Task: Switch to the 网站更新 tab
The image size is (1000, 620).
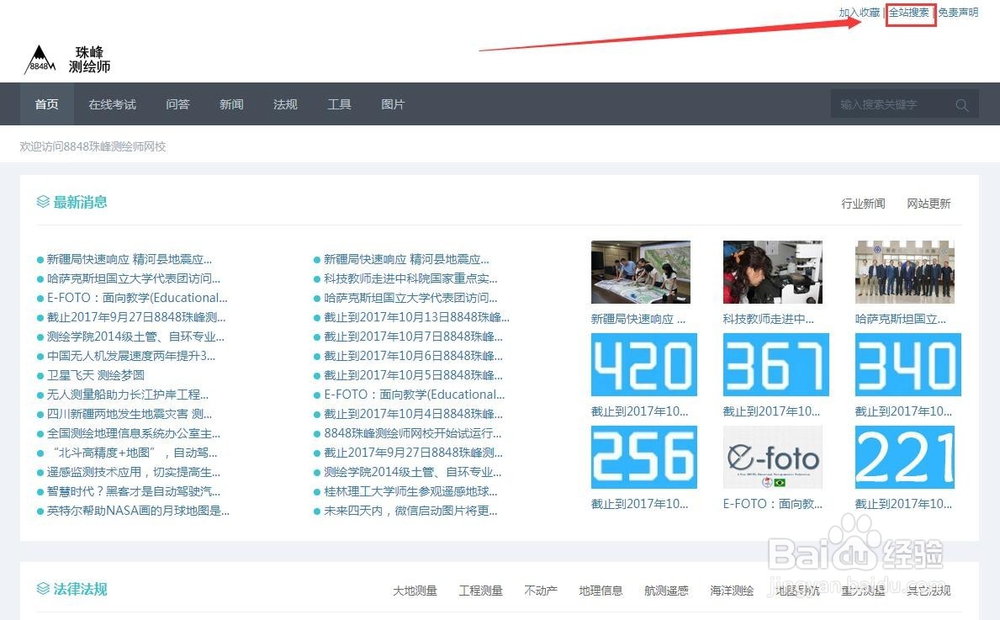Action: (928, 203)
